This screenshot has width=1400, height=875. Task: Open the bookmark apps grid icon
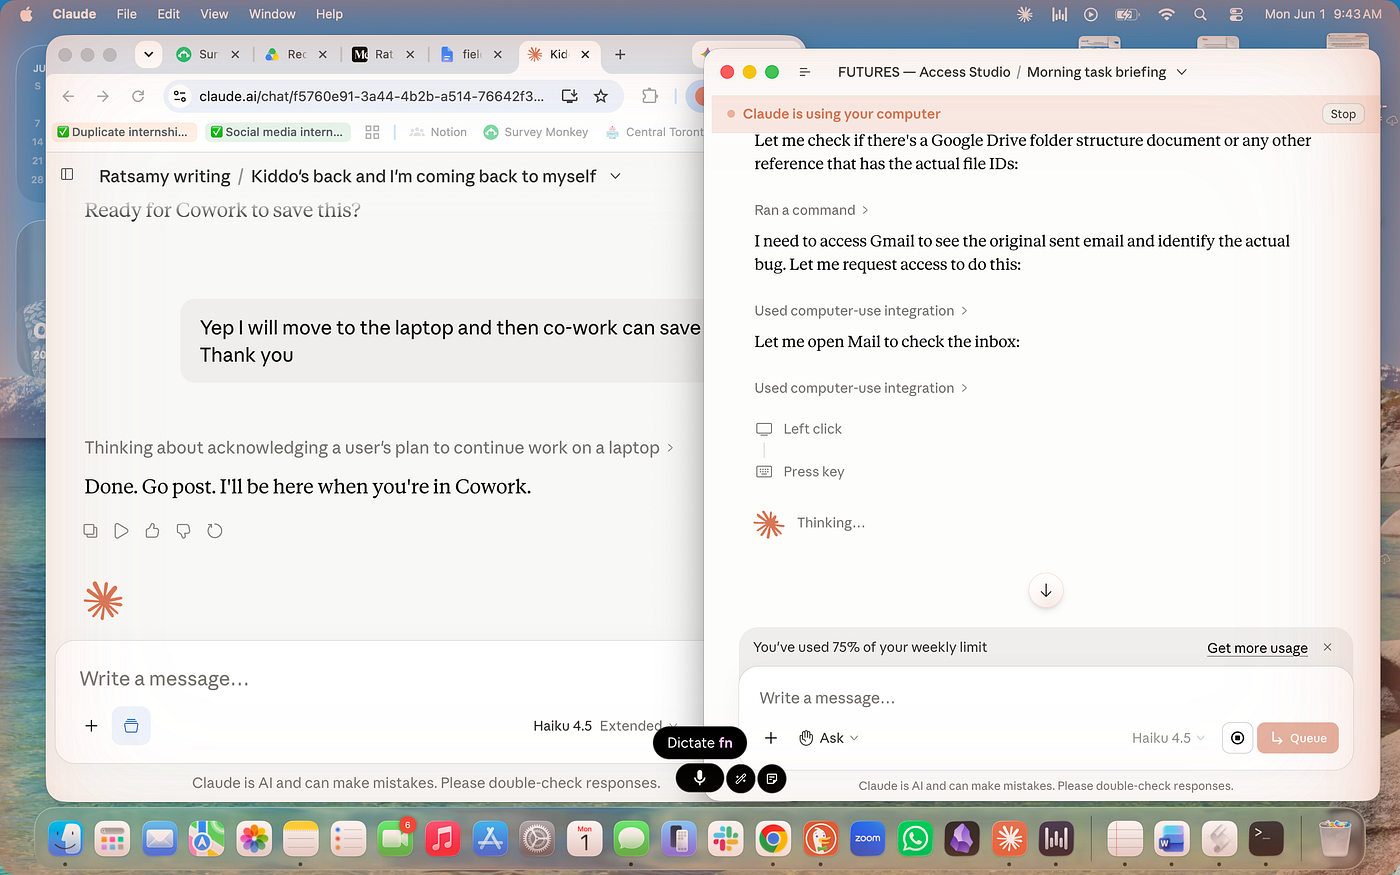click(373, 132)
